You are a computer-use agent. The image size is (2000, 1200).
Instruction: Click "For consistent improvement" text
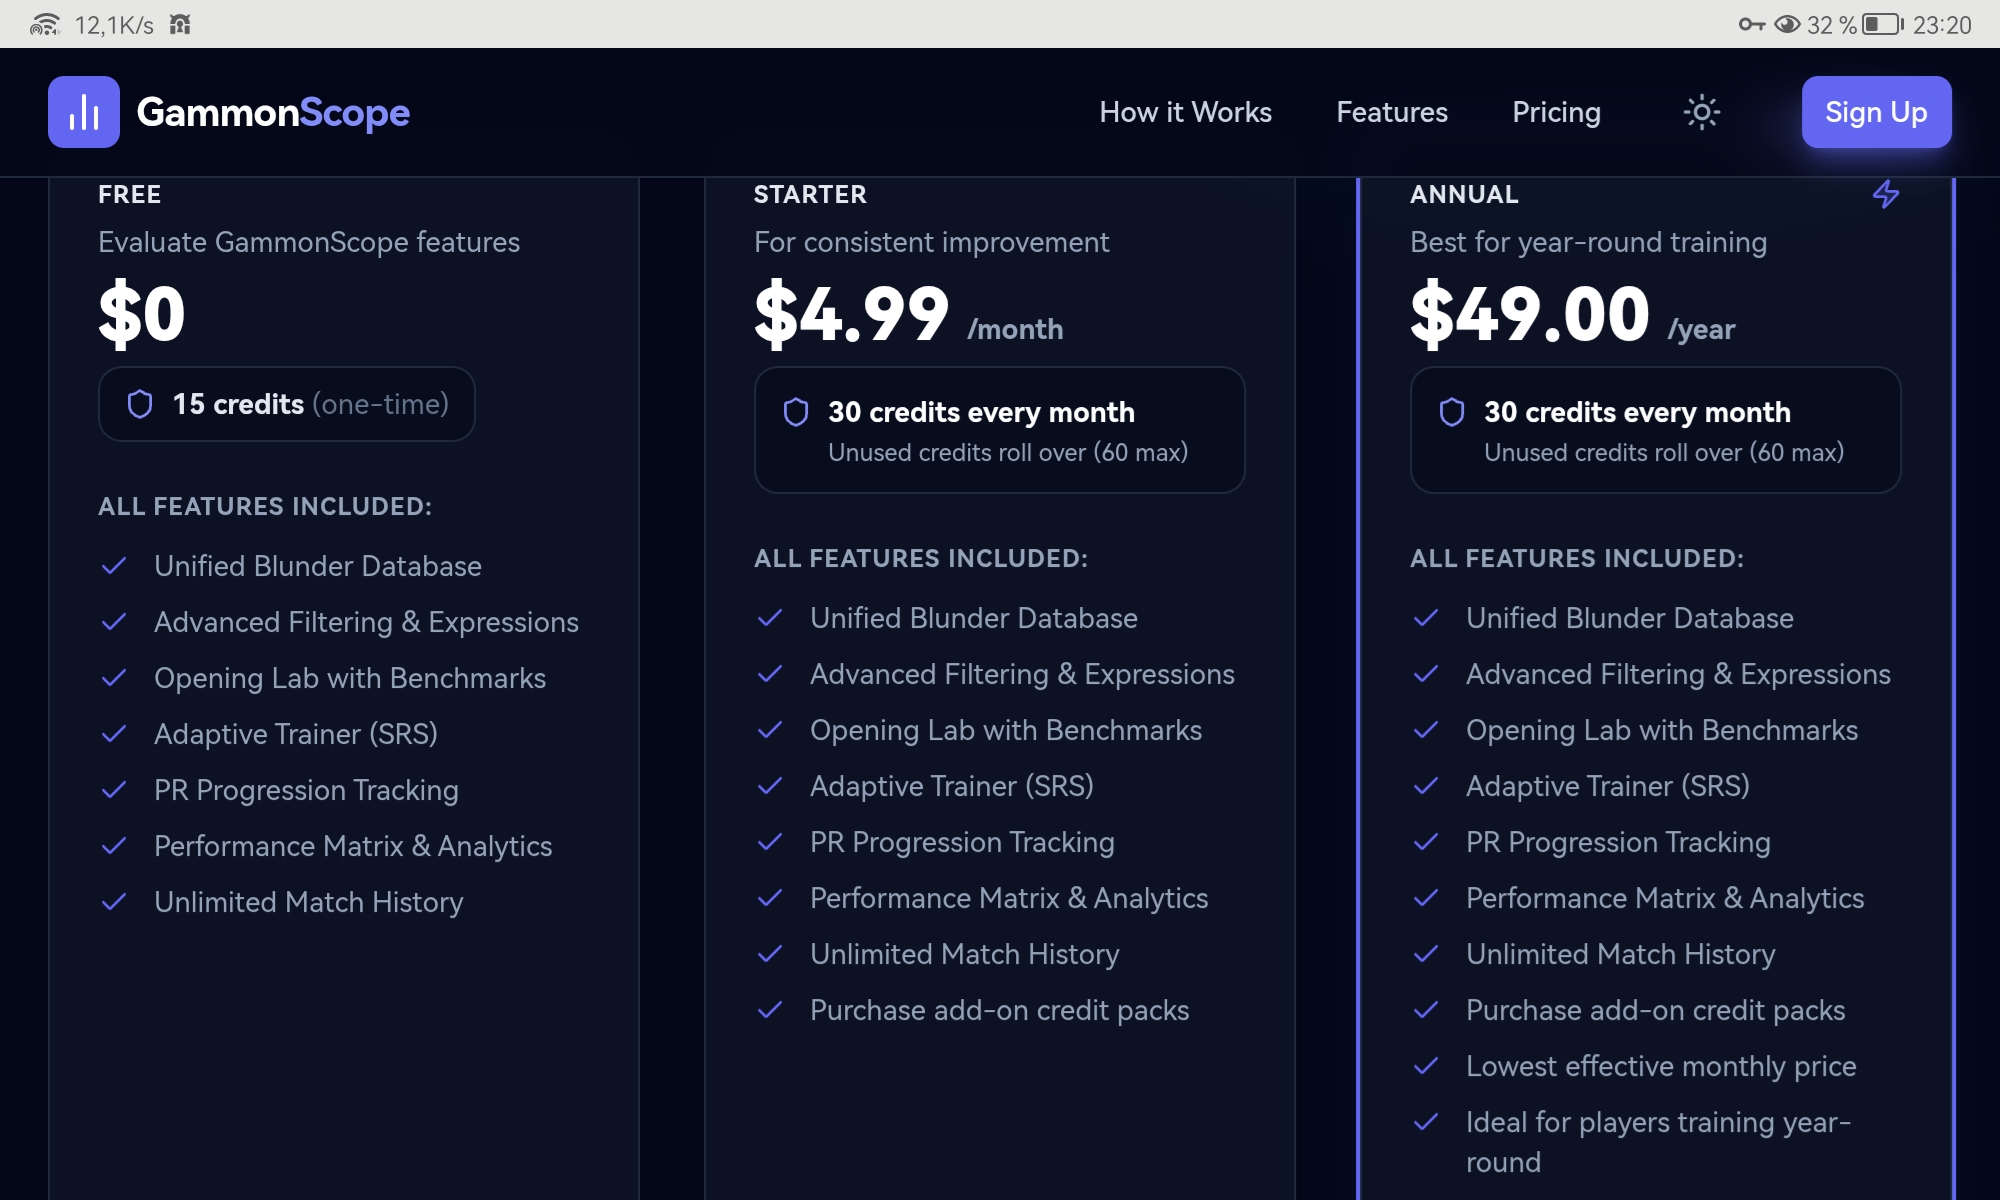pyautogui.click(x=932, y=242)
